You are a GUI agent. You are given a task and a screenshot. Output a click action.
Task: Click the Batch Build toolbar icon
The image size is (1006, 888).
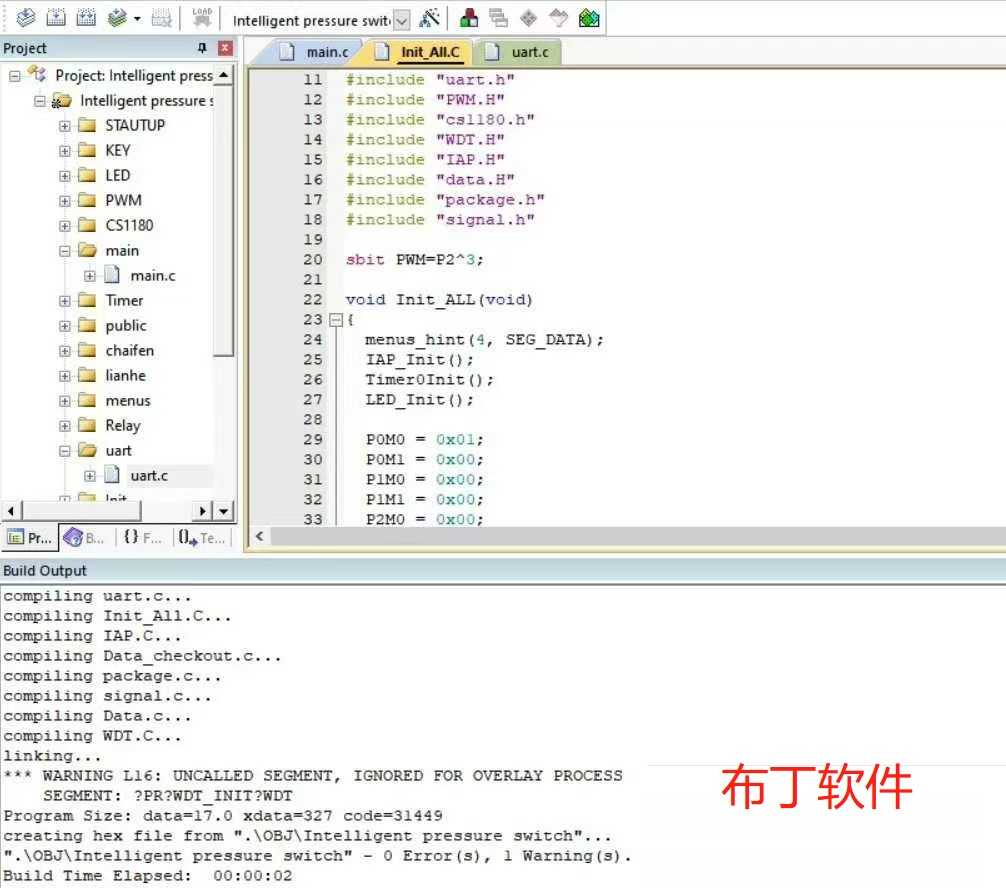pyautogui.click(x=117, y=18)
